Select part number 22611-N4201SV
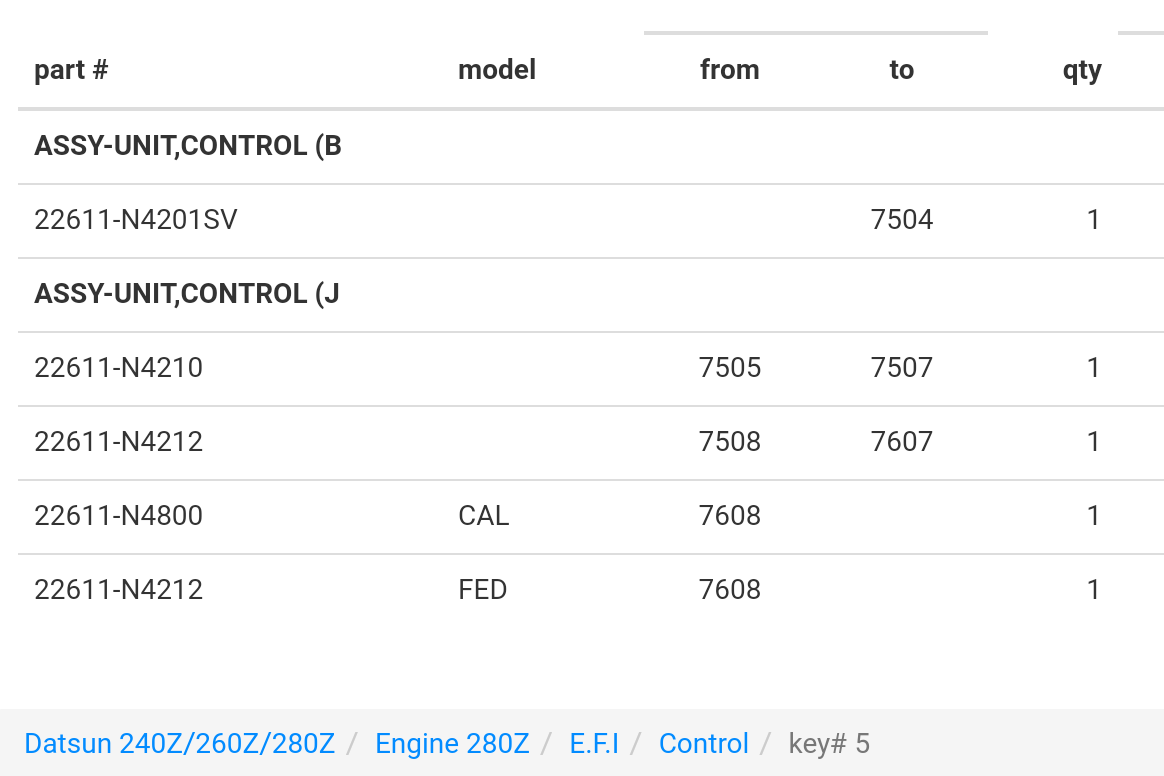Screen dimensions: 1164x776 click(x=136, y=220)
